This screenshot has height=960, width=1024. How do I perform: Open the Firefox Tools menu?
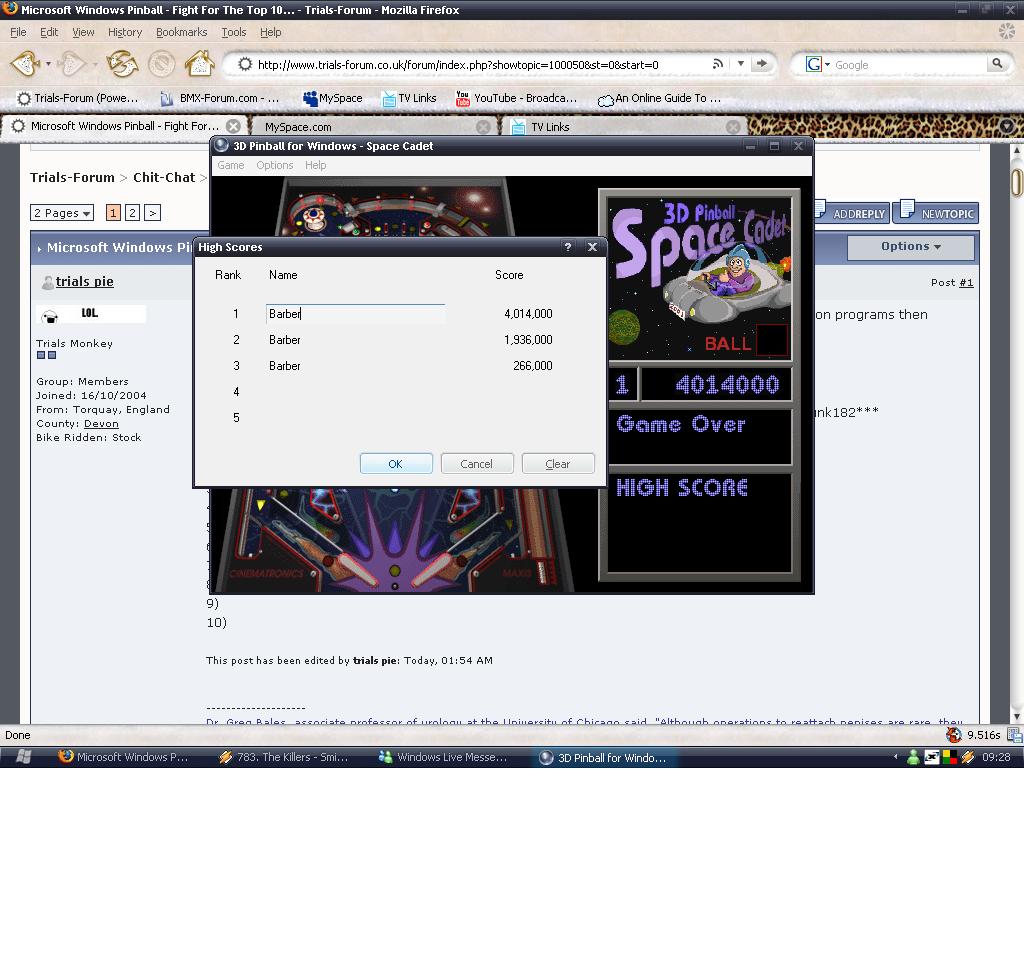click(234, 32)
